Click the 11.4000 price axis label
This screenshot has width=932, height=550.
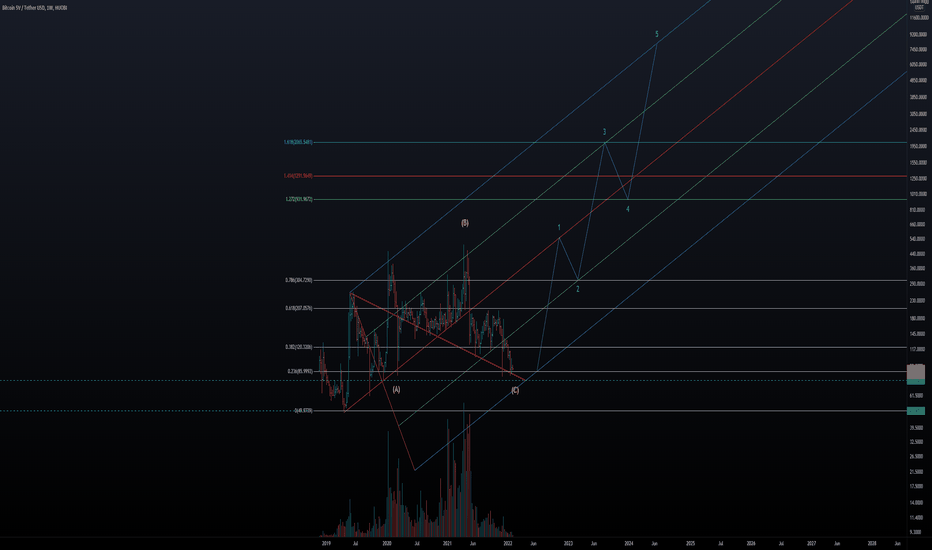click(917, 517)
